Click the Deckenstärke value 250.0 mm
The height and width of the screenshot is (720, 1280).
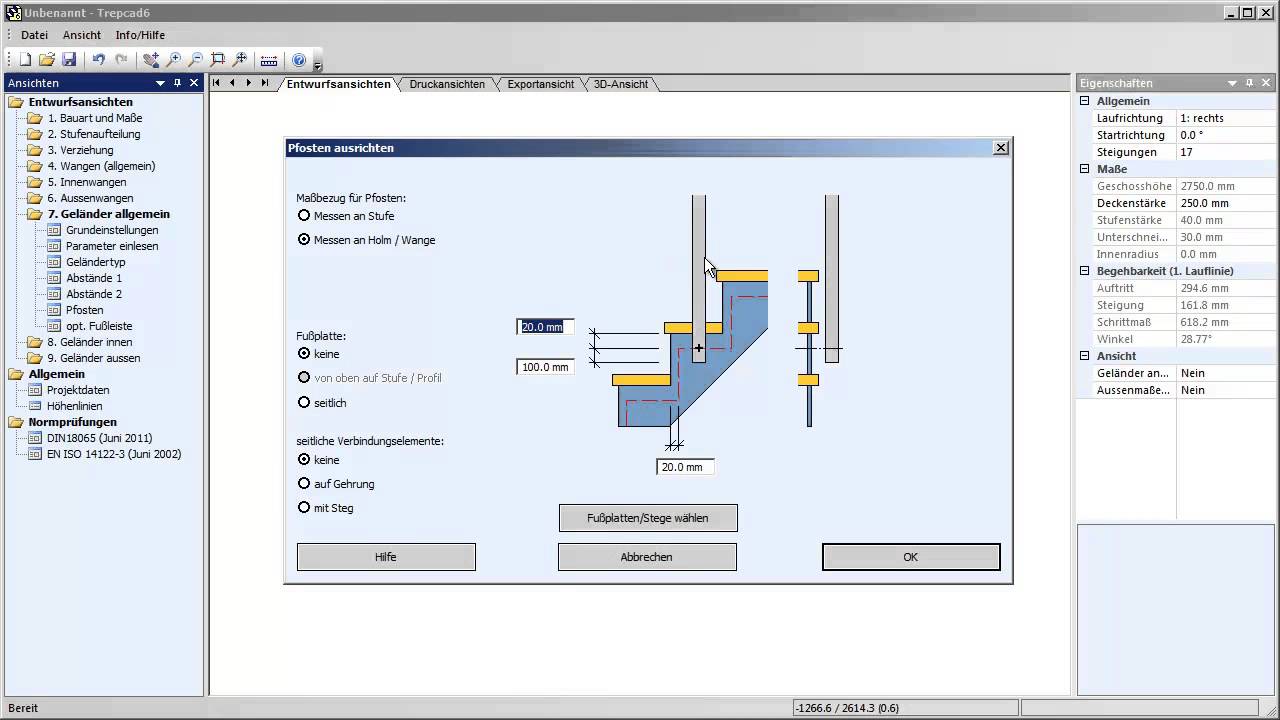1226,203
